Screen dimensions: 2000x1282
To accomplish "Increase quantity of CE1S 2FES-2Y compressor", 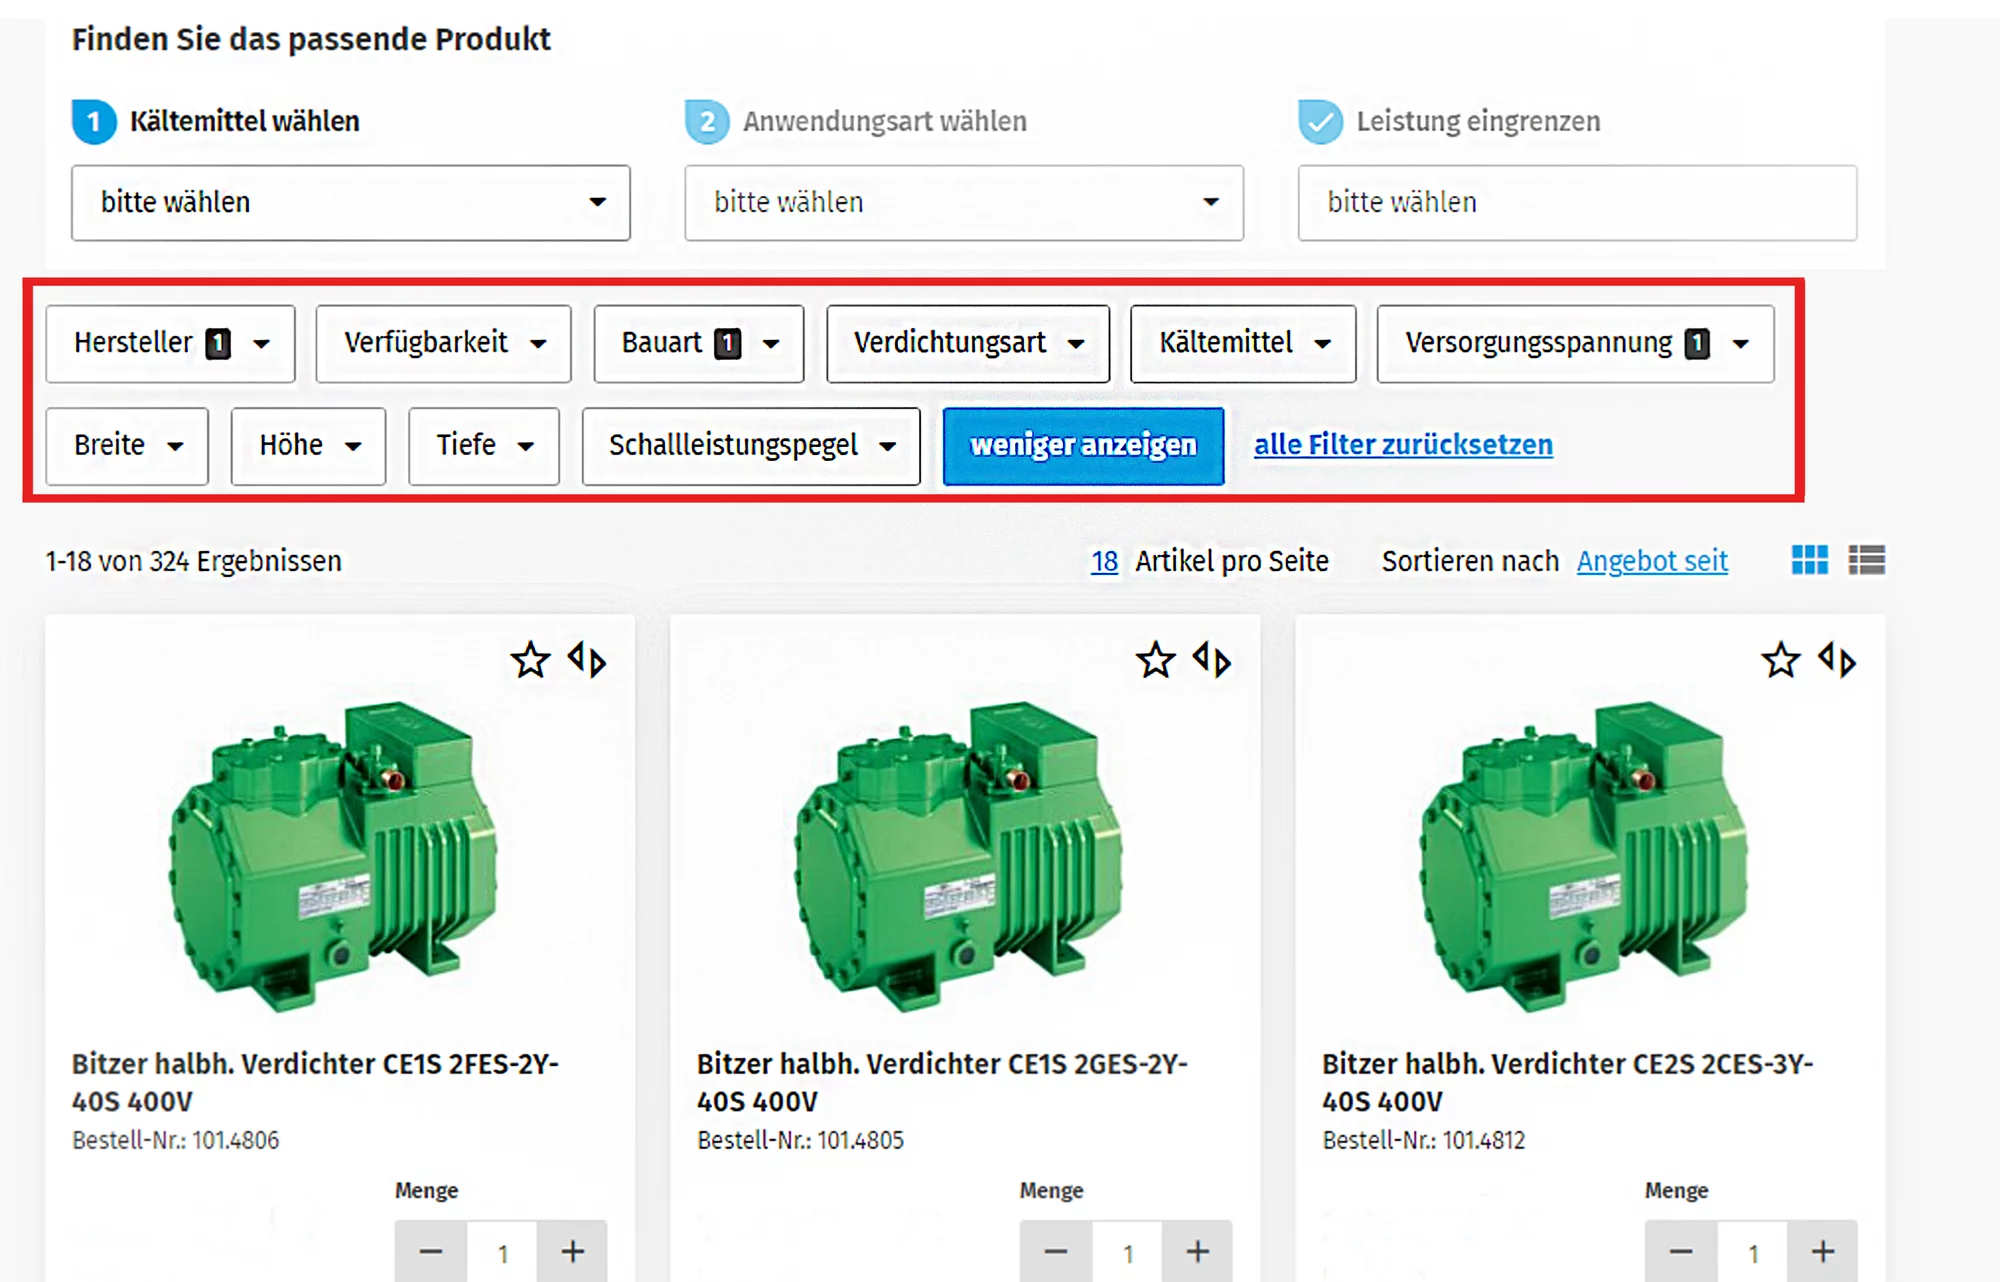I will pos(572,1251).
